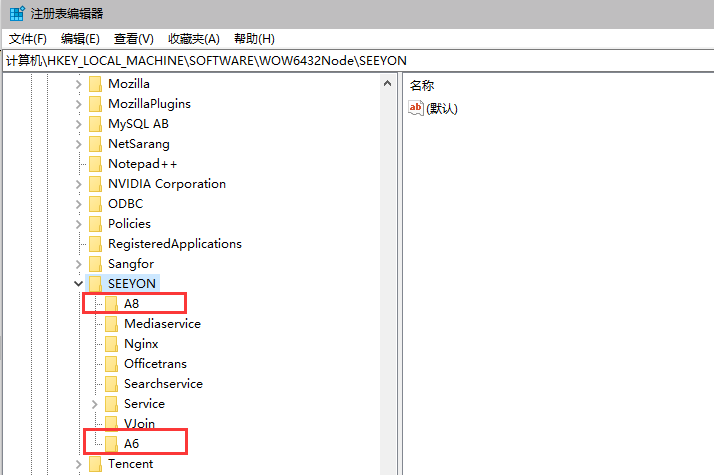The height and width of the screenshot is (475, 714).
Task: Open the 查看(V) menu
Action: [x=134, y=39]
